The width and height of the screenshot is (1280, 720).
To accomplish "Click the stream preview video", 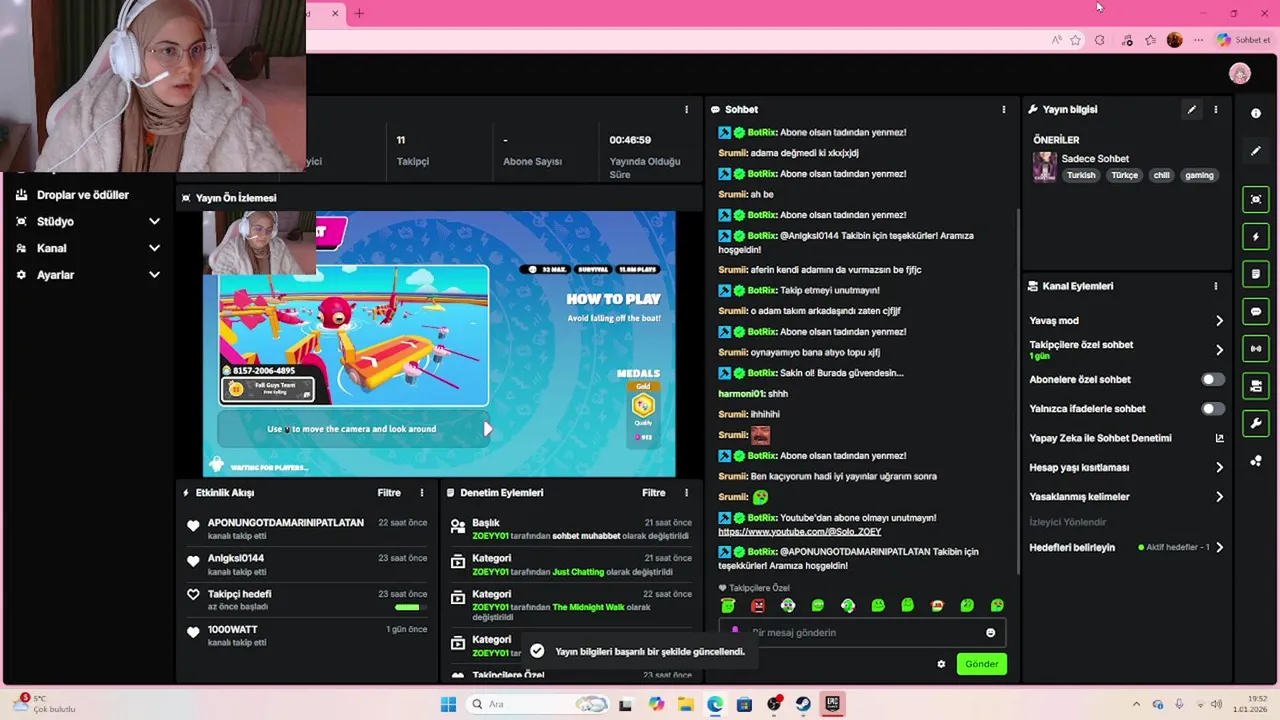I will coord(439,343).
